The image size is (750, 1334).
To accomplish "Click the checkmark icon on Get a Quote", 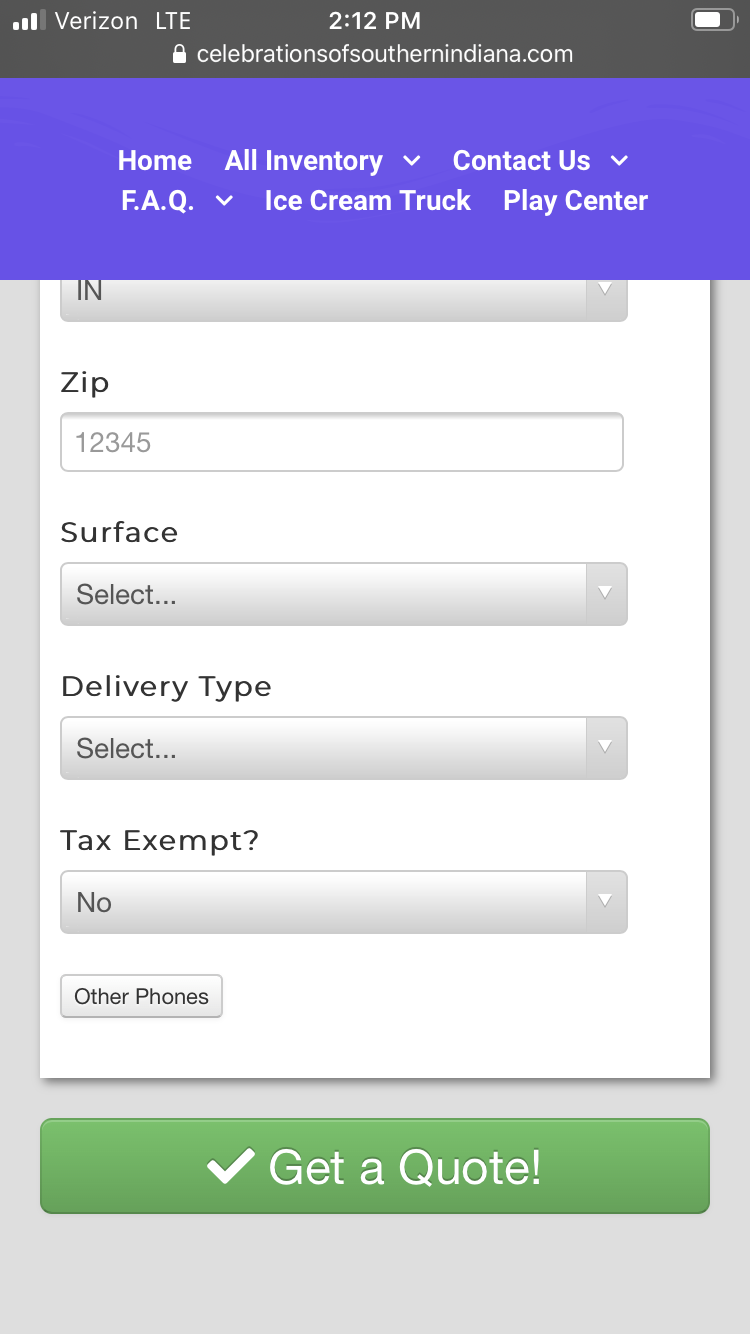I will [x=230, y=1166].
